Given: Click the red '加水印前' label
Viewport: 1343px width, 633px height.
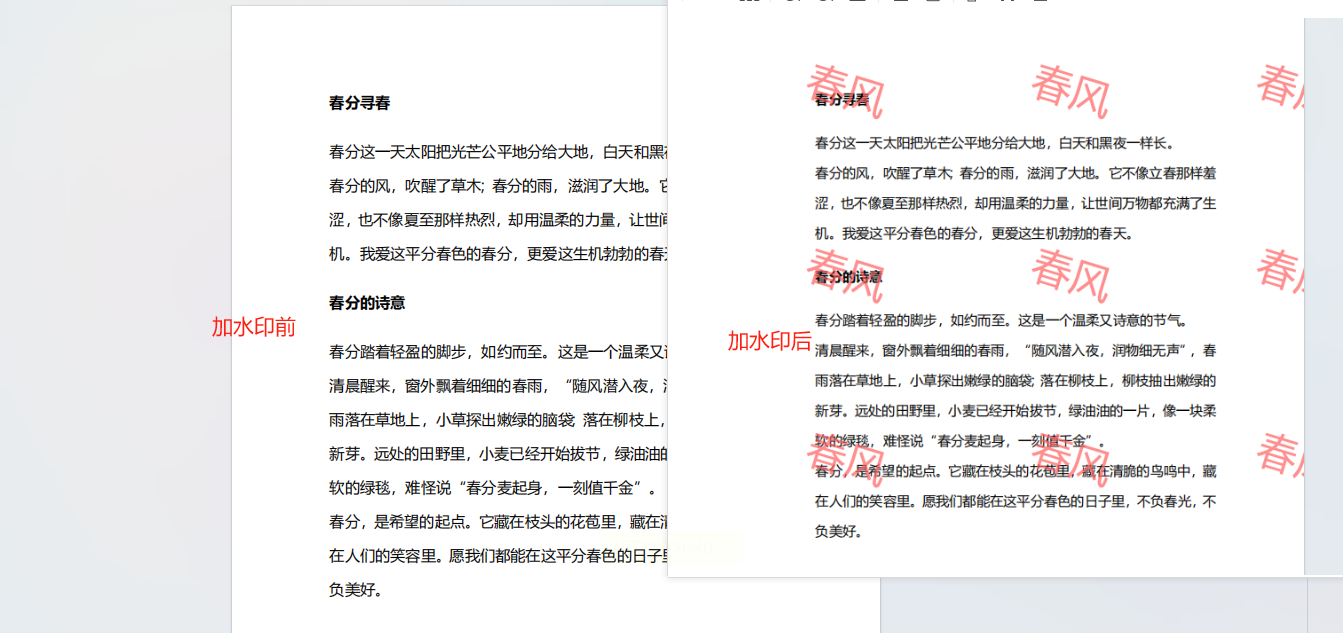Looking at the screenshot, I should tap(254, 327).
